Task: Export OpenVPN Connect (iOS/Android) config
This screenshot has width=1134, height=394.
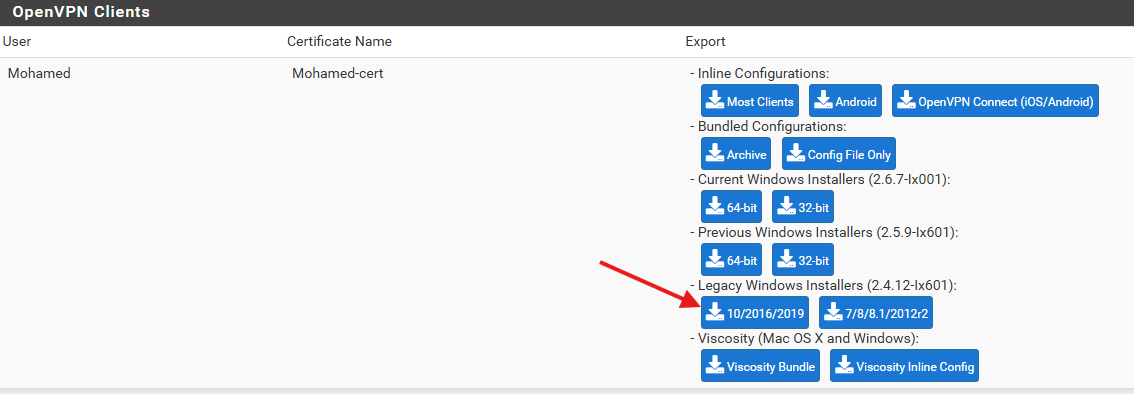Action: pos(996,101)
